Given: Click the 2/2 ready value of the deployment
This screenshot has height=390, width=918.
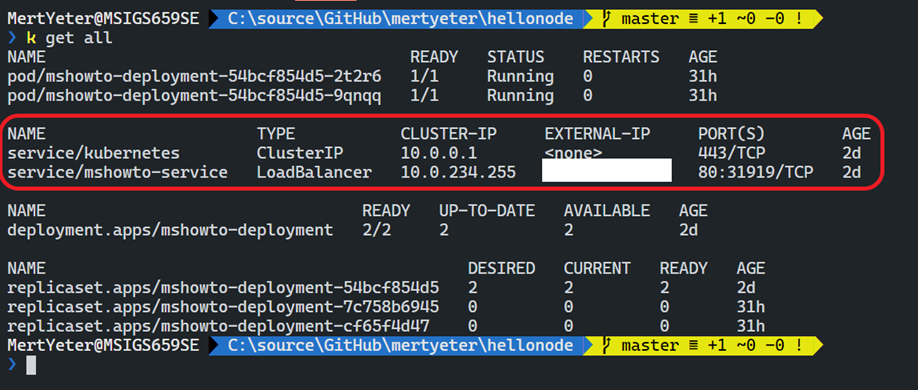Looking at the screenshot, I should (376, 230).
